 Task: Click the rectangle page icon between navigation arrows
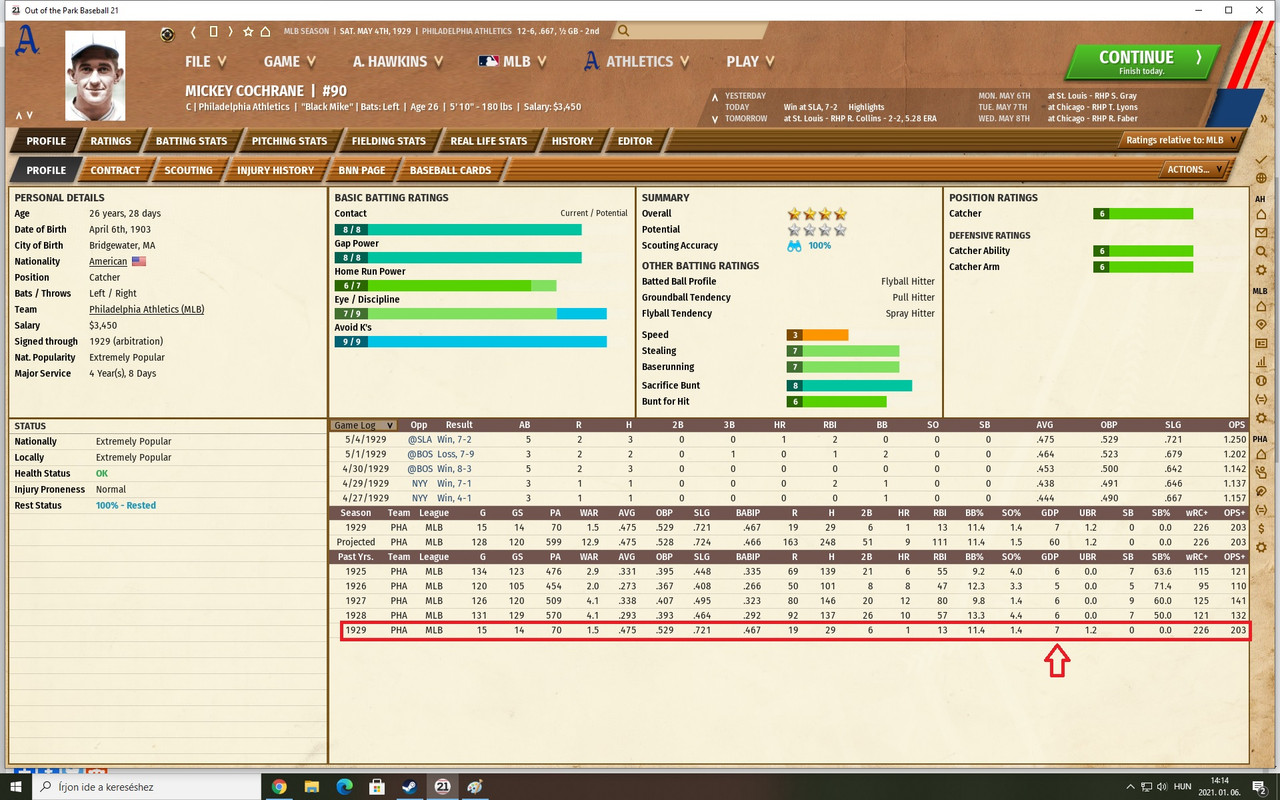click(212, 32)
